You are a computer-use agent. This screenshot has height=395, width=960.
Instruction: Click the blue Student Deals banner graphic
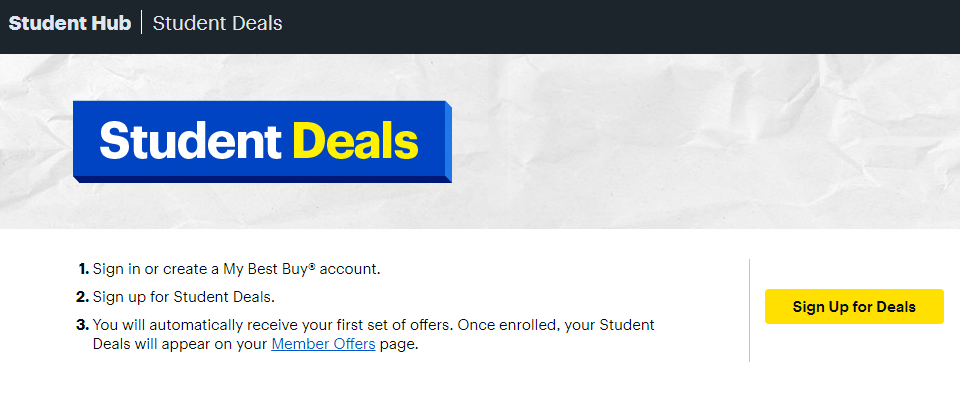pyautogui.click(x=262, y=142)
